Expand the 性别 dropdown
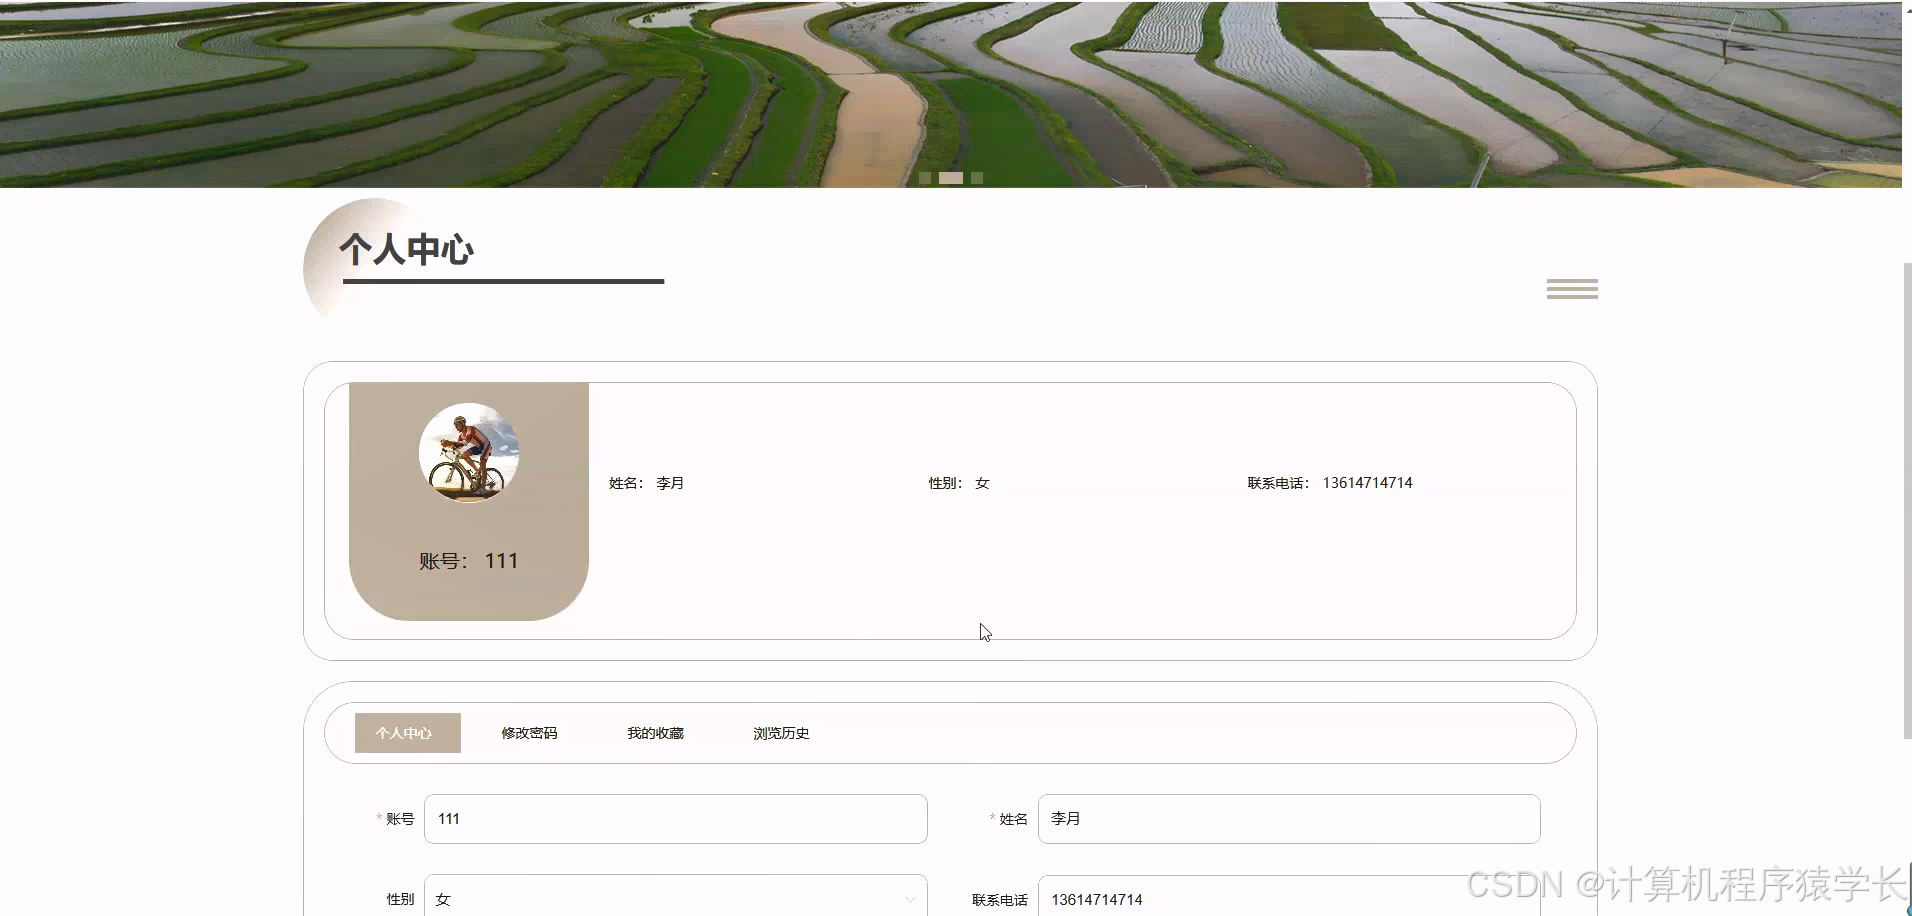This screenshot has width=1912, height=916. click(676, 896)
